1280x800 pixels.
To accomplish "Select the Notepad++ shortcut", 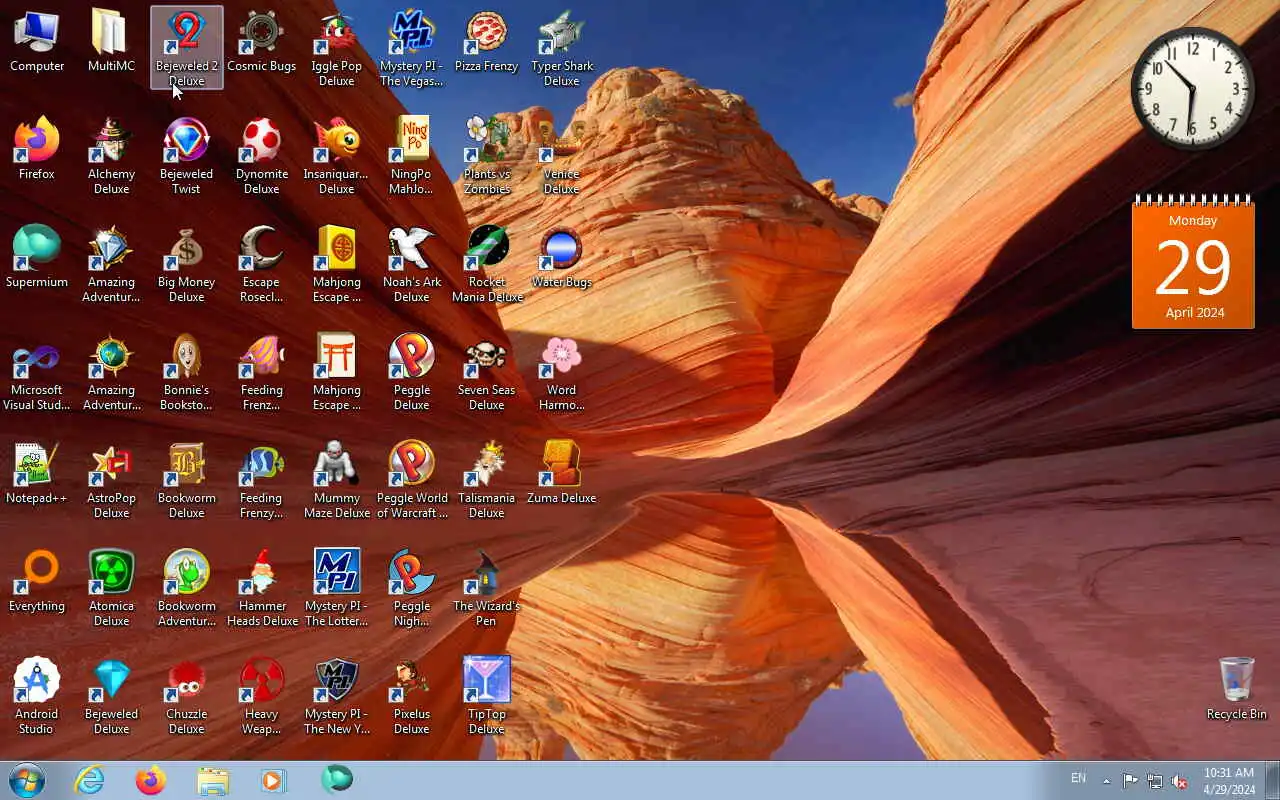I will pos(37,474).
